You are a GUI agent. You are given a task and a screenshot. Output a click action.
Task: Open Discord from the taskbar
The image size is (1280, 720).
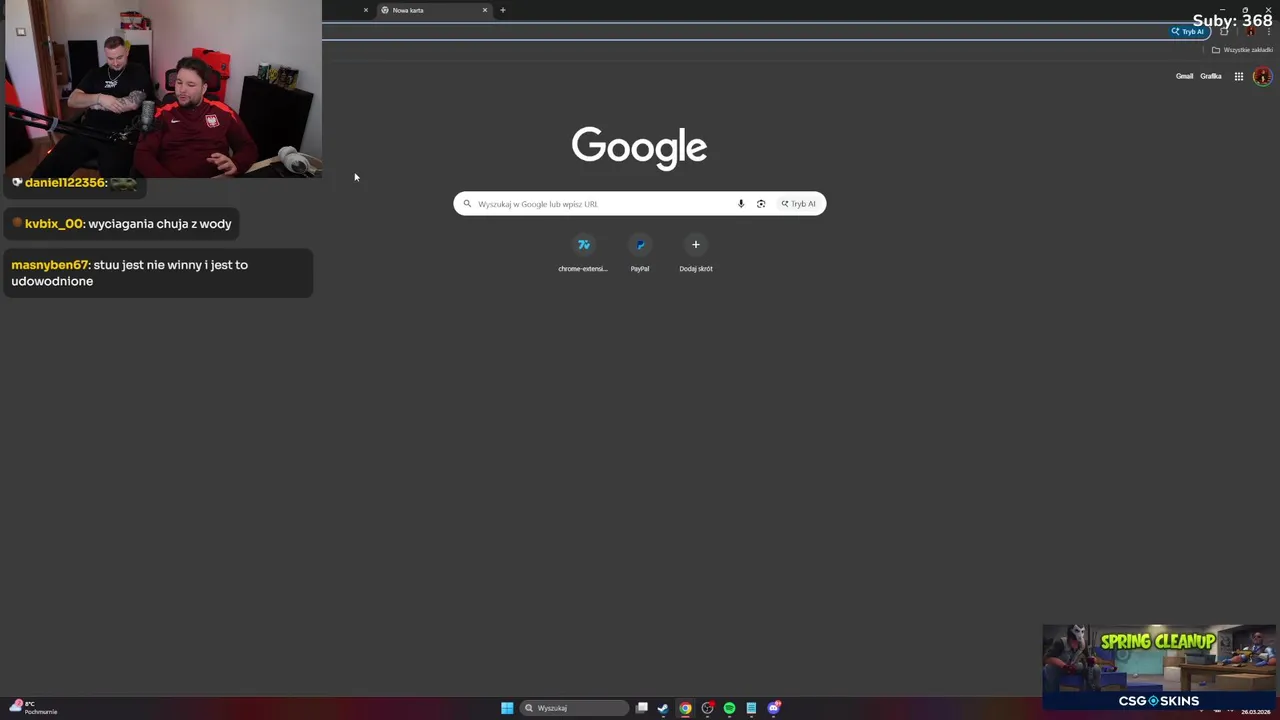(774, 708)
